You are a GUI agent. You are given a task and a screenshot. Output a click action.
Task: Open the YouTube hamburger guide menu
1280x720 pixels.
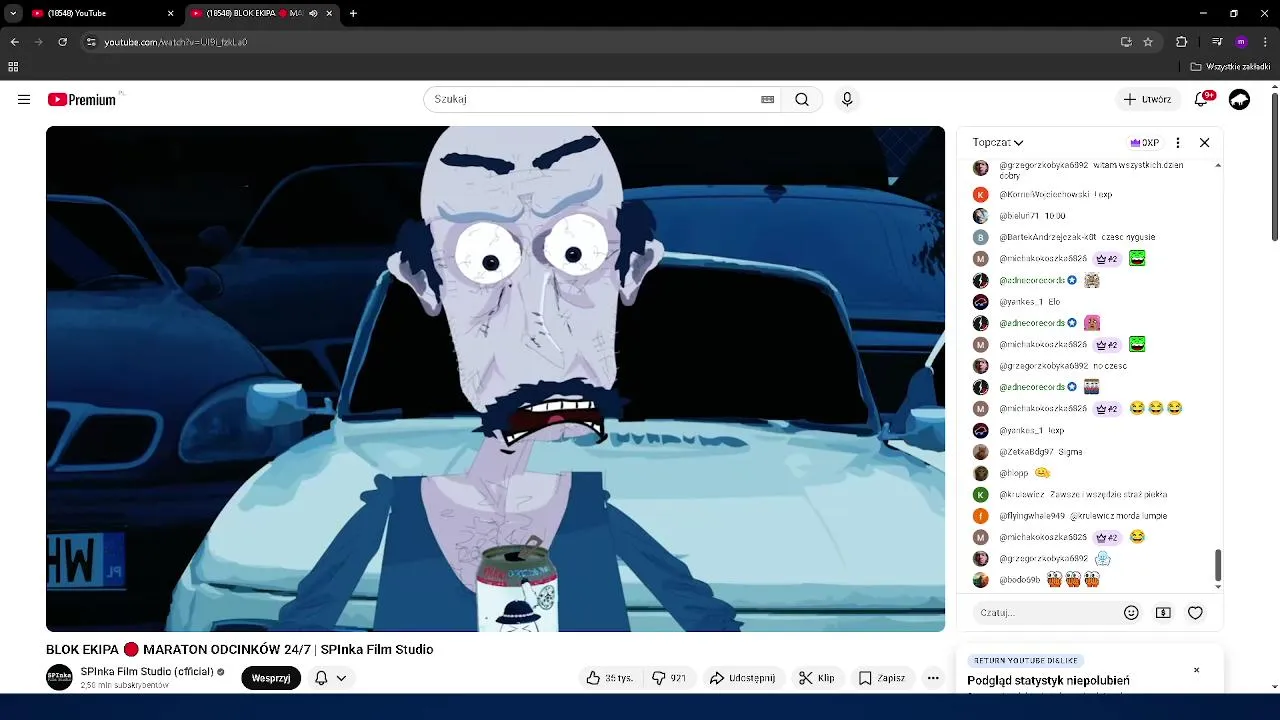[x=24, y=99]
